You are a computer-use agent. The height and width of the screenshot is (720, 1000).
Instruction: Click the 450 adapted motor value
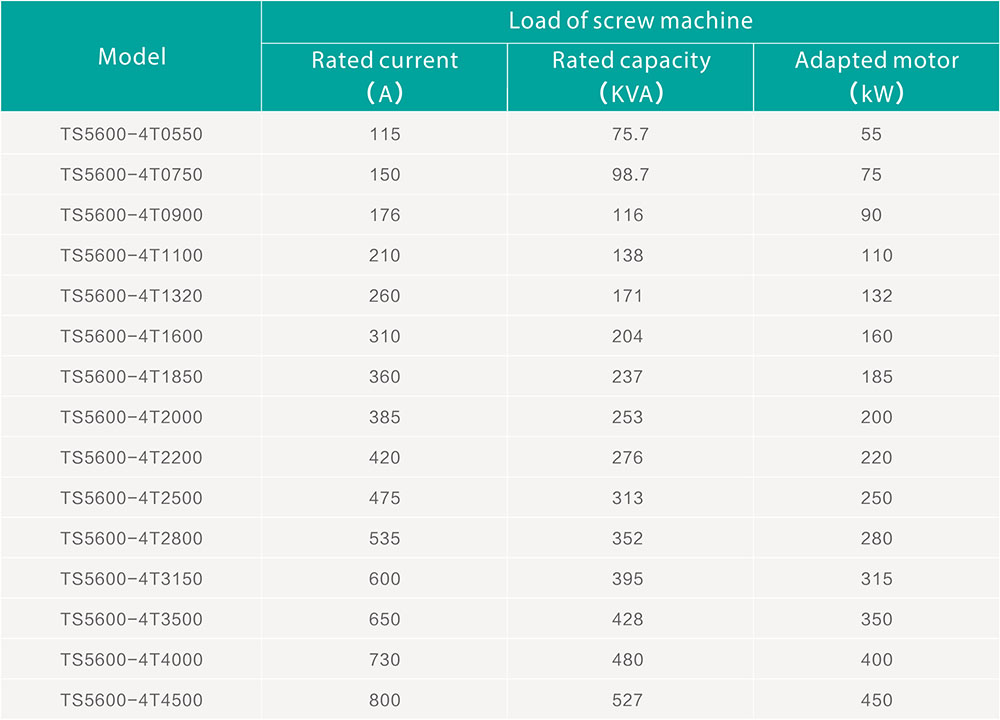[876, 700]
